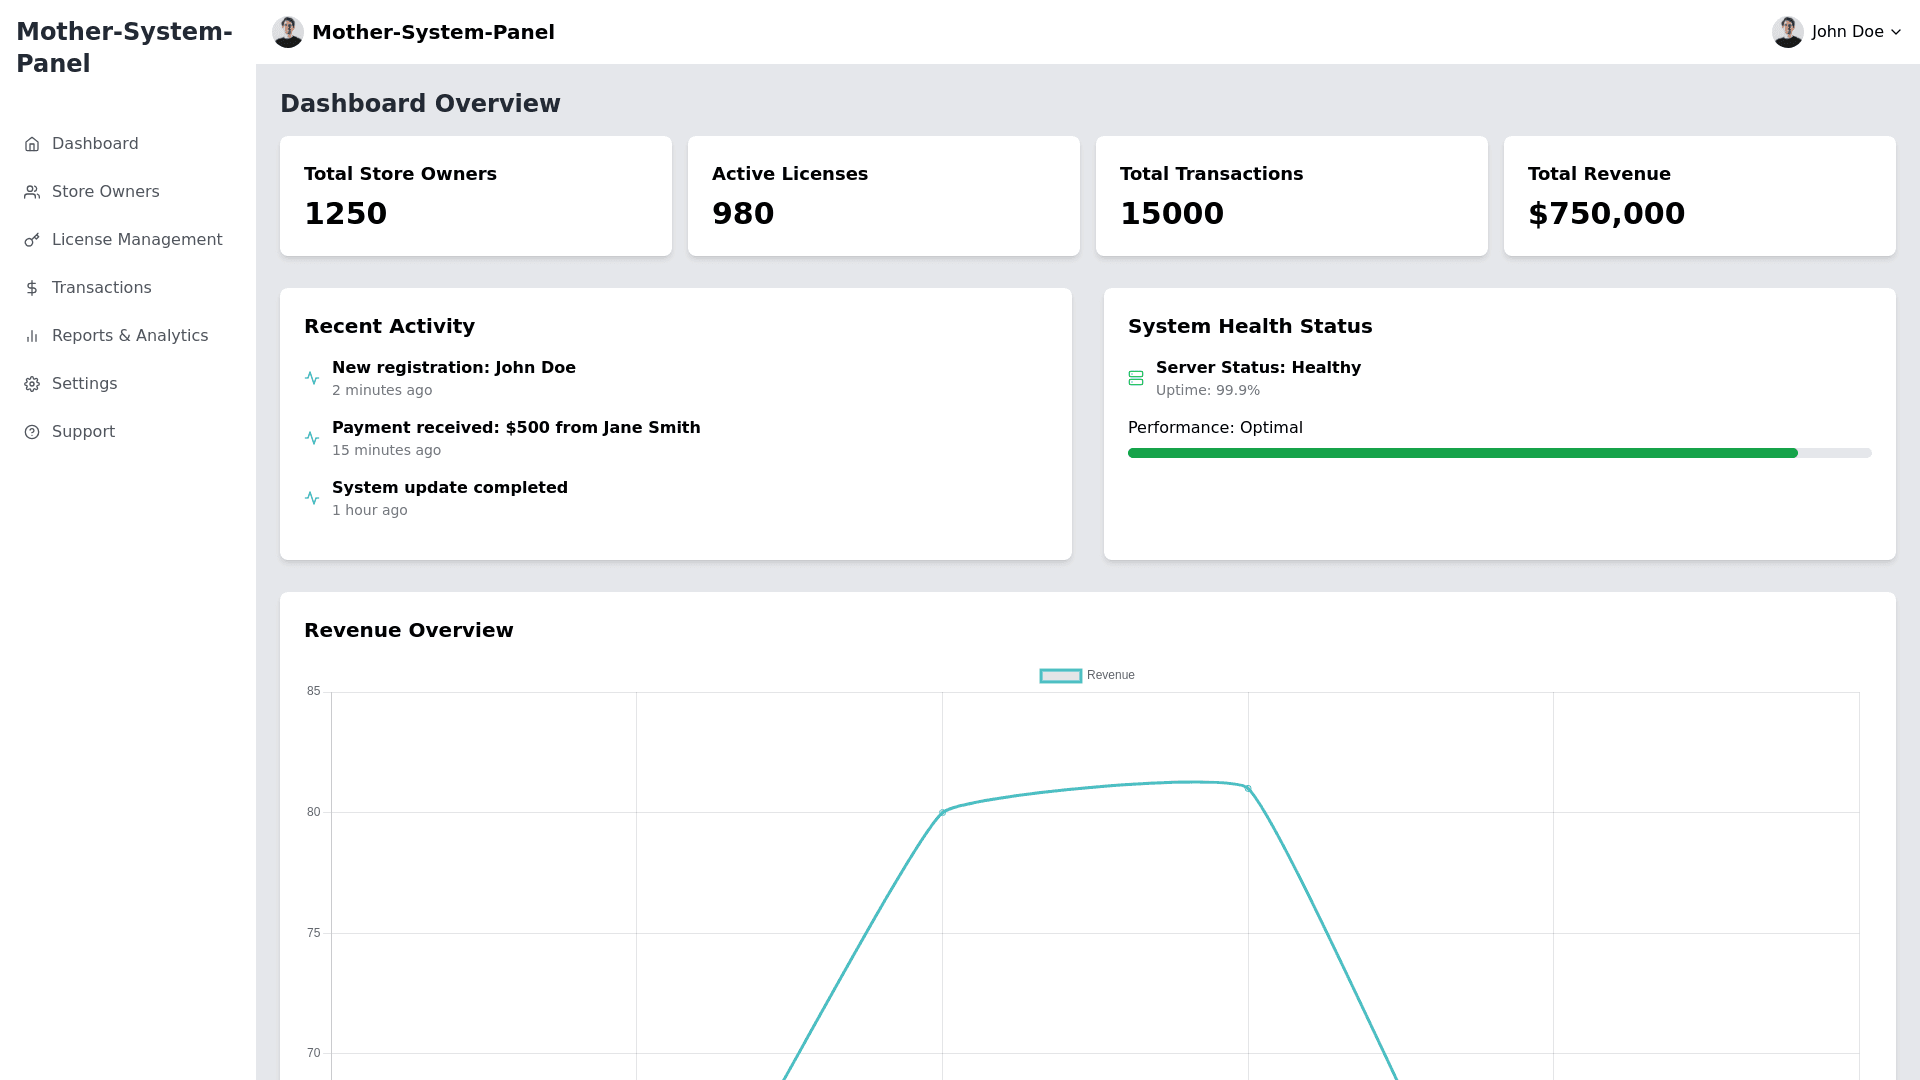Toggle the Revenue legend swatch in chart

pos(1060,676)
